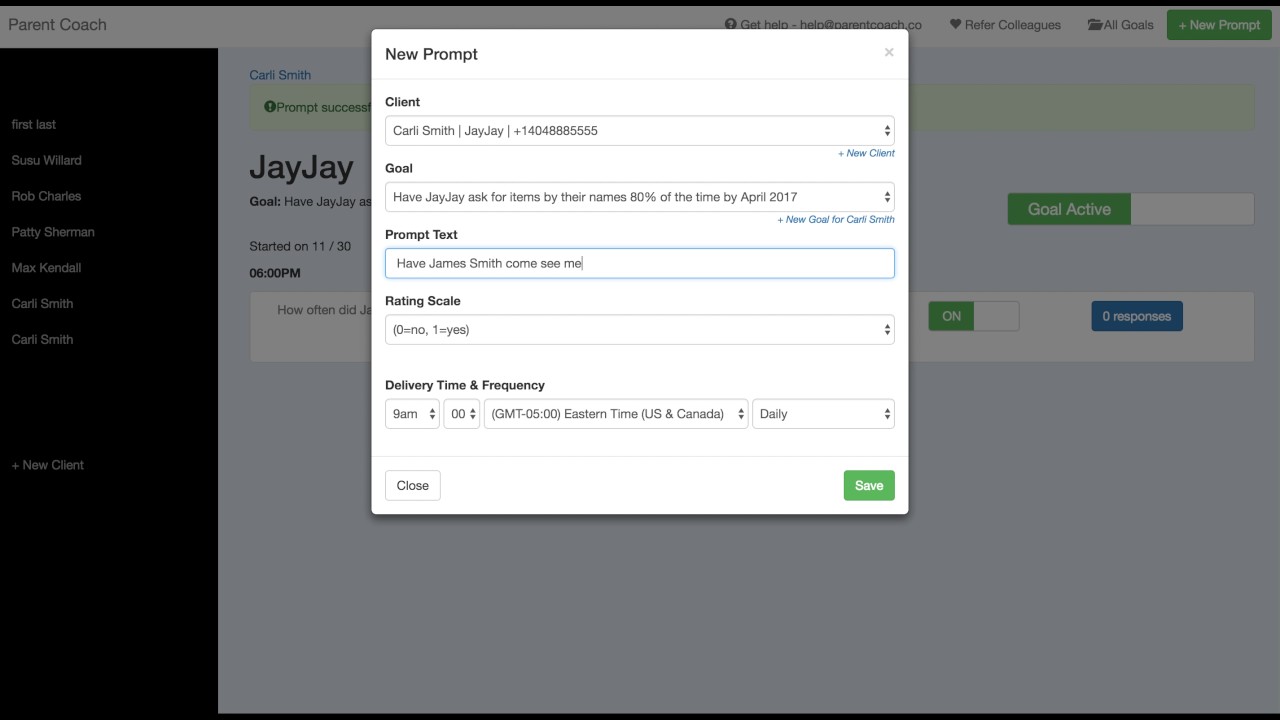Save the new prompt

pos(869,485)
